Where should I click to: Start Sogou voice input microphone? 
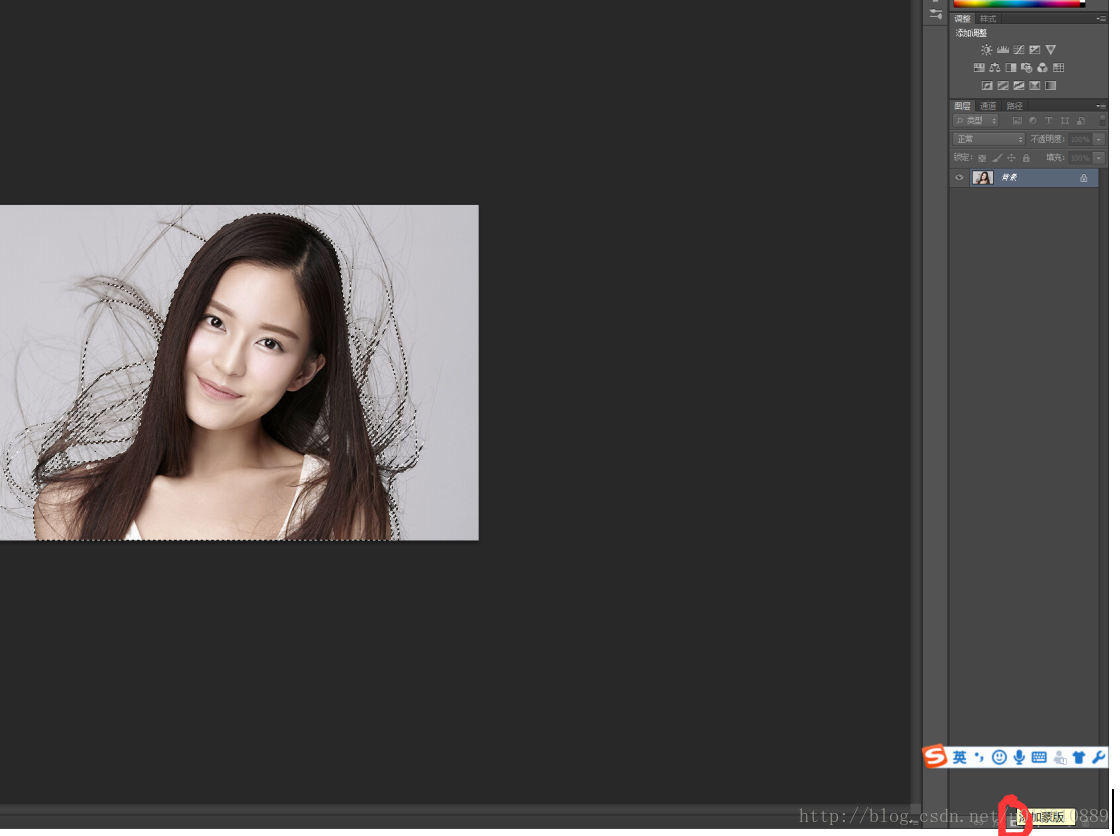(x=1019, y=757)
